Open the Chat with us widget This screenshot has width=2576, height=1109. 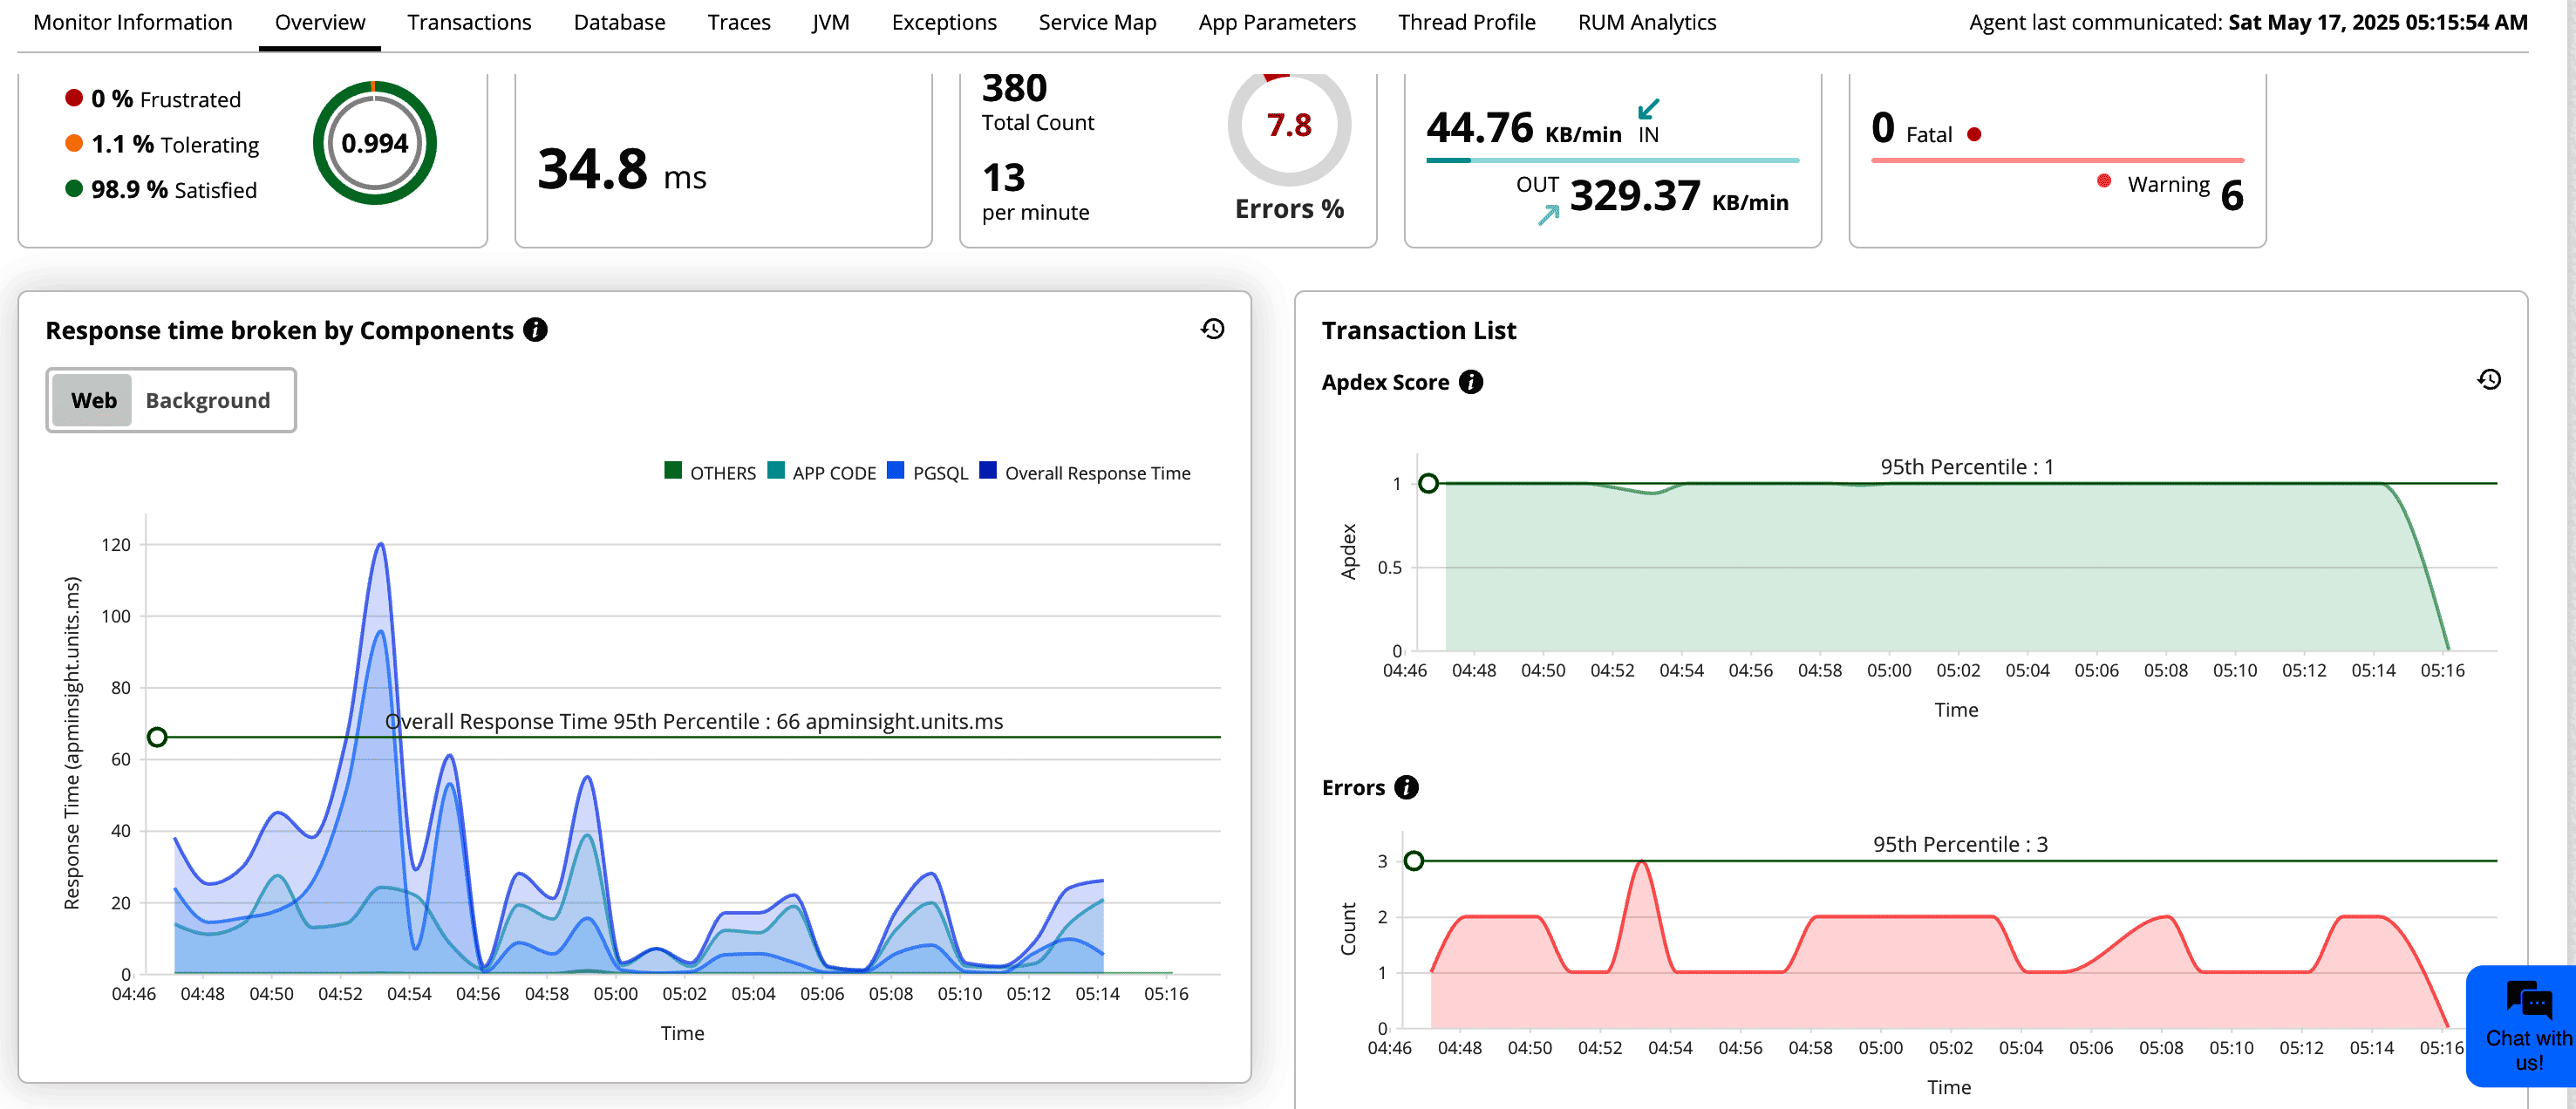[2528, 1025]
